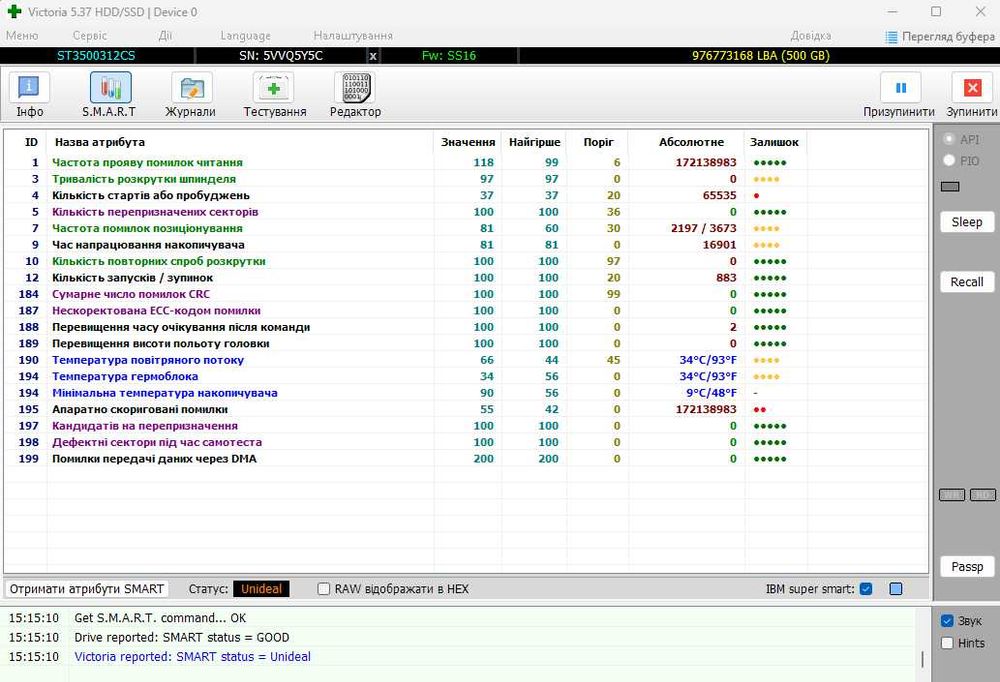Image resolution: width=1000 pixels, height=682 pixels.
Task: Open the Довідка help menu
Action: tap(811, 36)
